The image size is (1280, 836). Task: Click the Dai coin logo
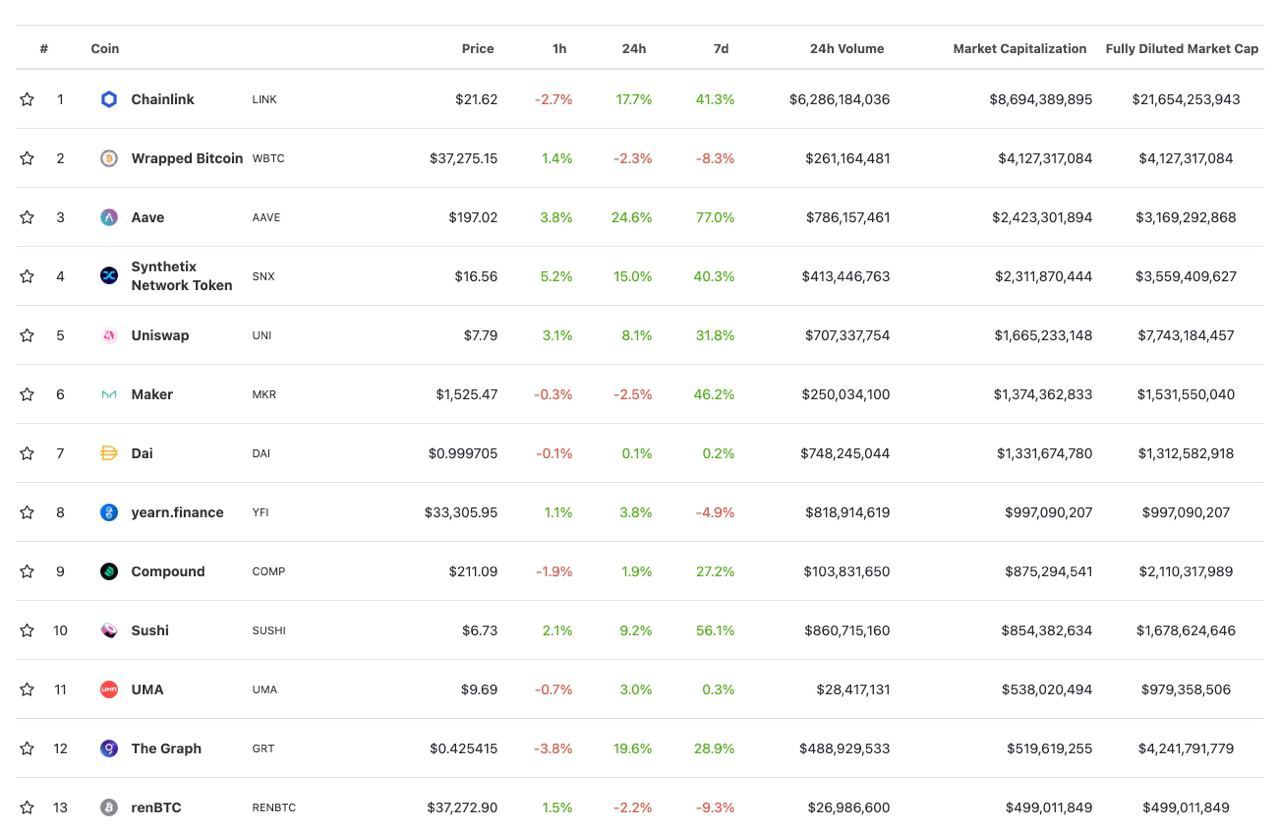[x=109, y=453]
